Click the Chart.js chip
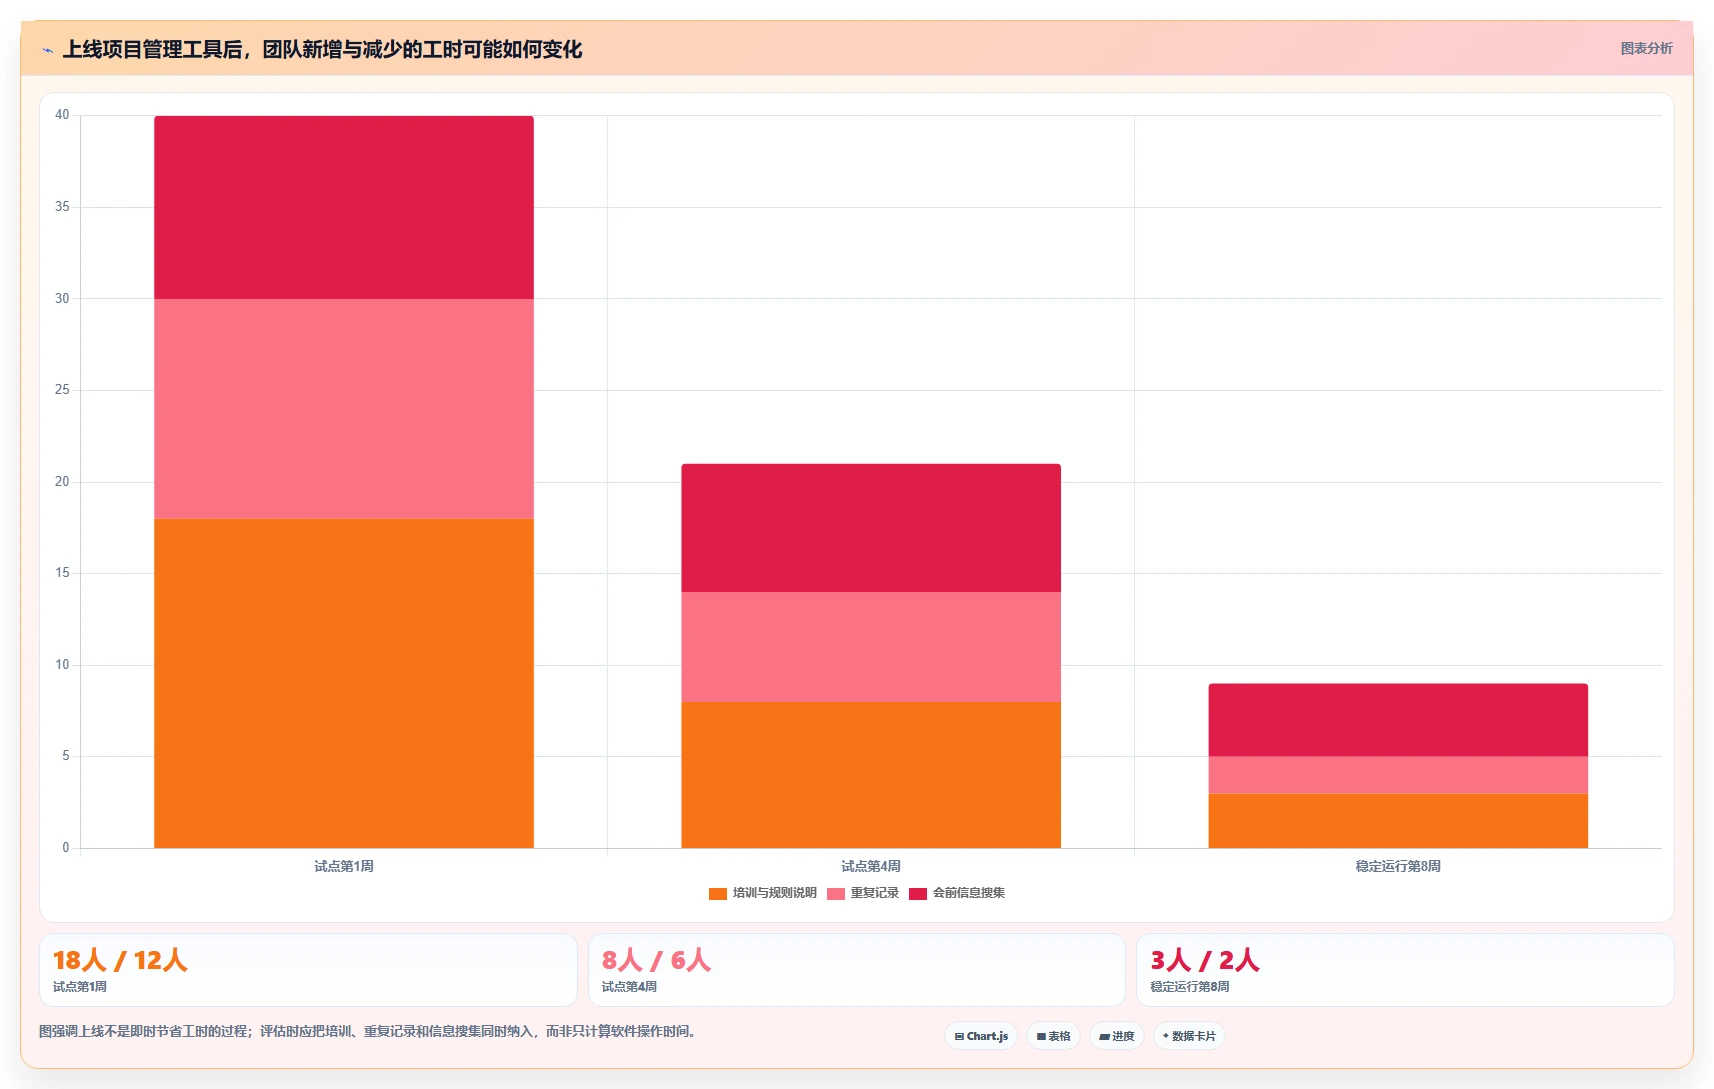This screenshot has width=1714, height=1089. (981, 1036)
